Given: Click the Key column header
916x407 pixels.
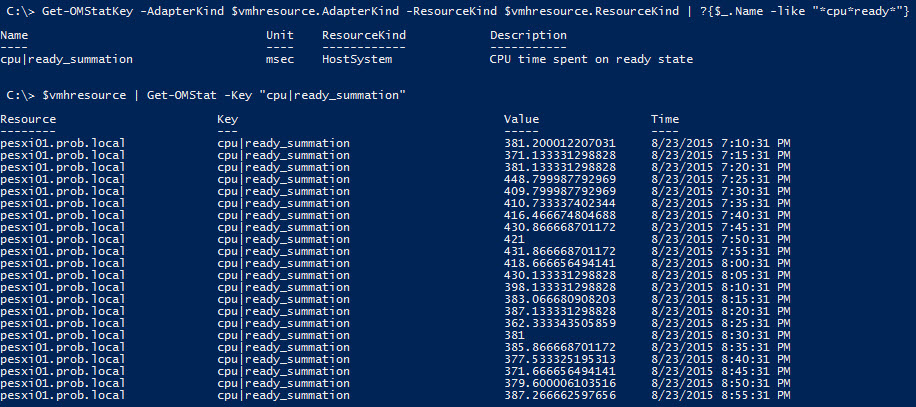Looking at the screenshot, I should click(x=227, y=119).
